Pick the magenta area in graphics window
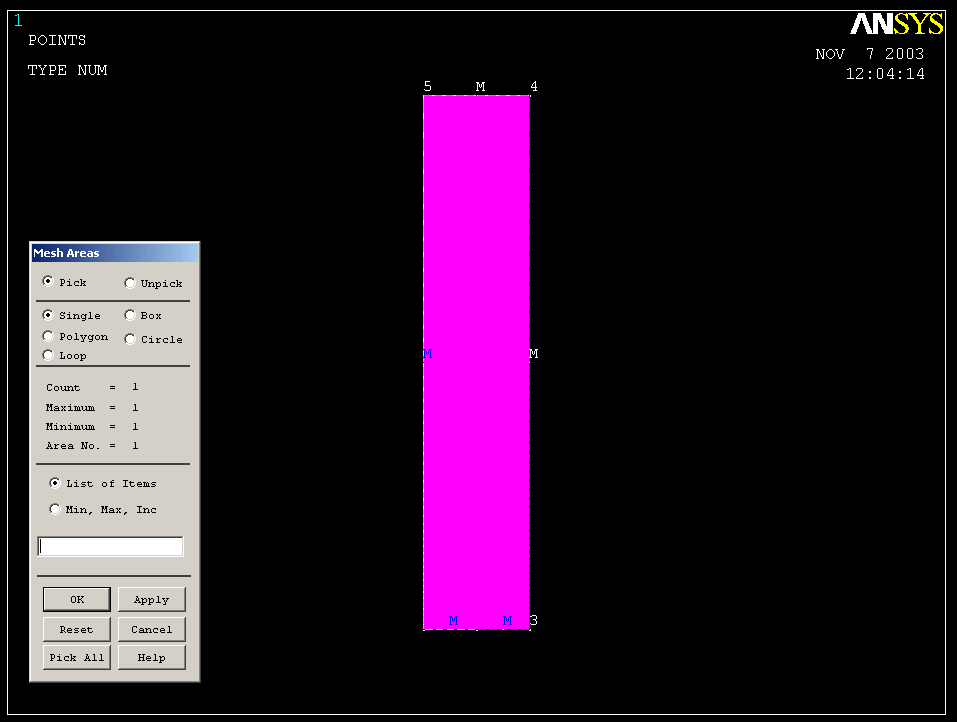The width and height of the screenshot is (957, 722). (476, 363)
